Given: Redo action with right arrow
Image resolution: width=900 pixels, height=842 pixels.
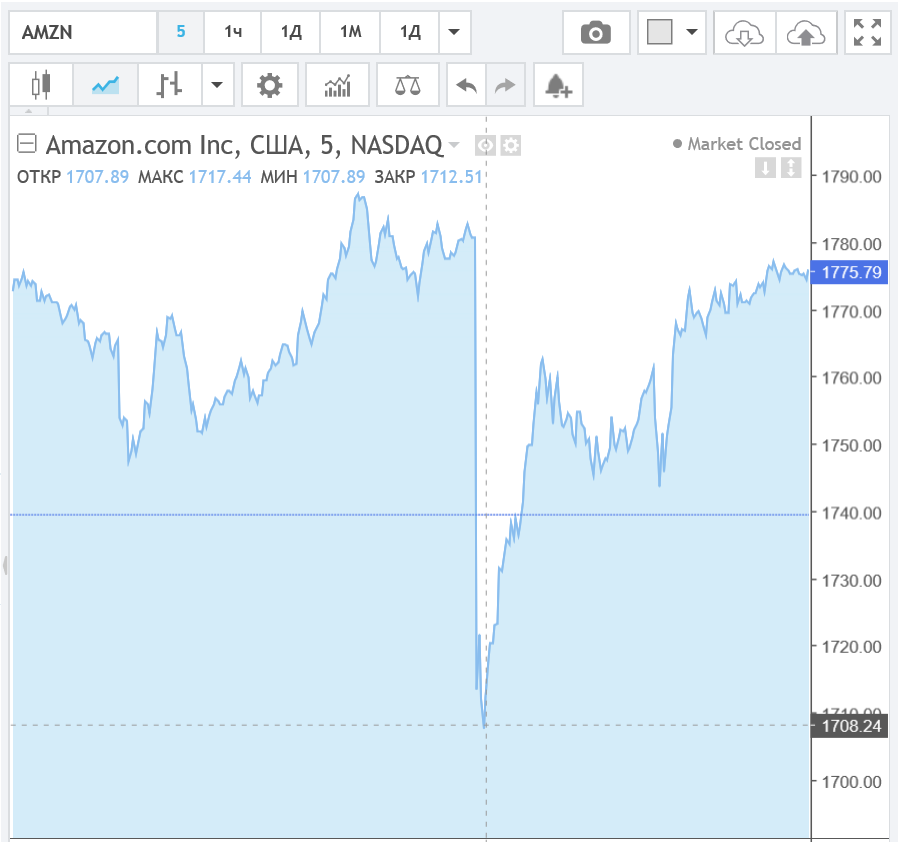Looking at the screenshot, I should click(505, 85).
